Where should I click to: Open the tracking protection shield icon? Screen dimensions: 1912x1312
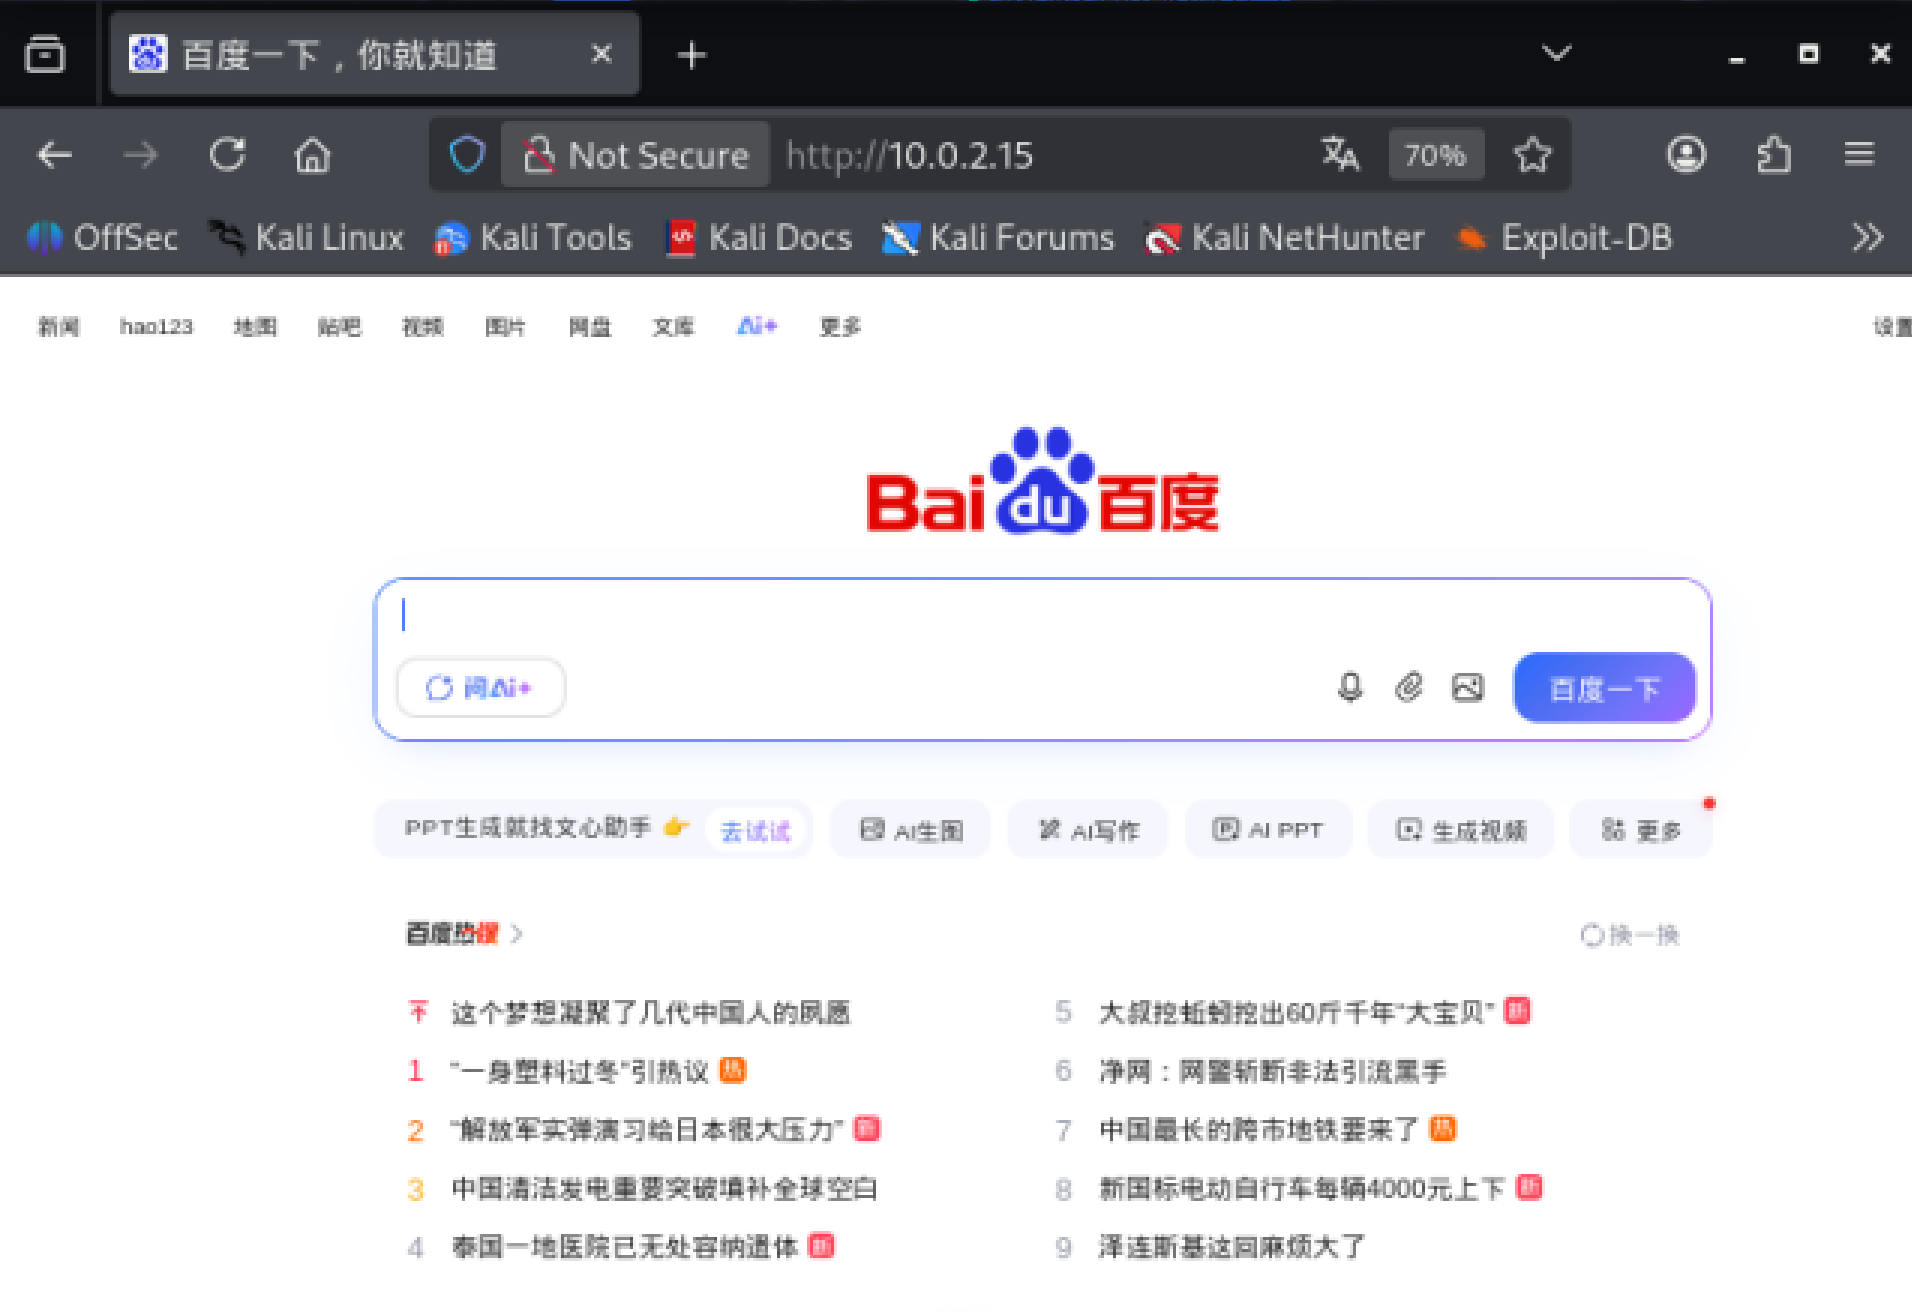click(x=466, y=155)
